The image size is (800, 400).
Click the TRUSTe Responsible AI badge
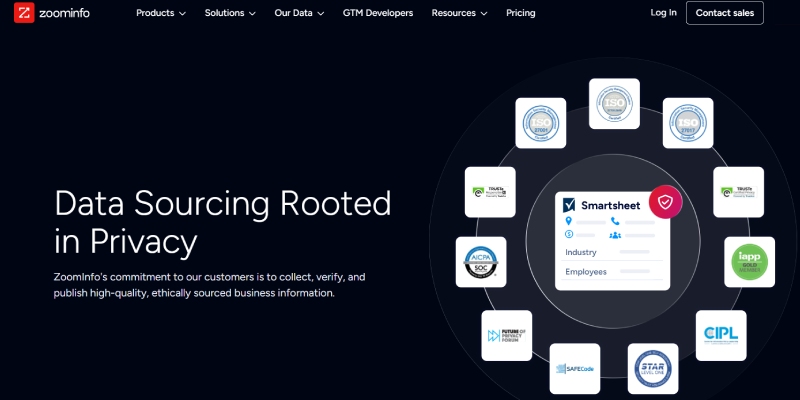coord(490,192)
